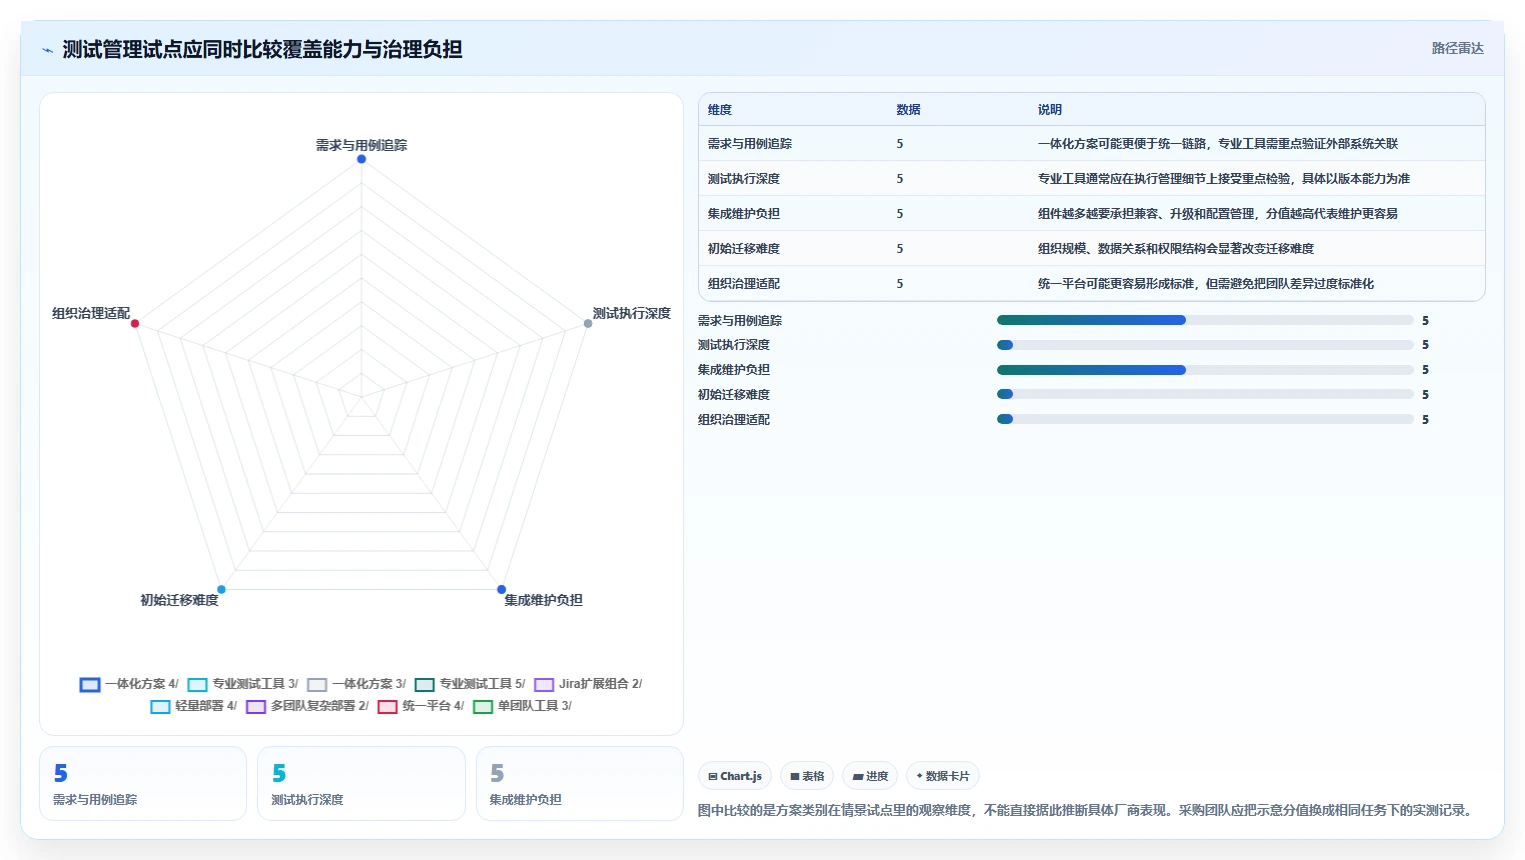Select the 数据卡片 chip

[942, 776]
